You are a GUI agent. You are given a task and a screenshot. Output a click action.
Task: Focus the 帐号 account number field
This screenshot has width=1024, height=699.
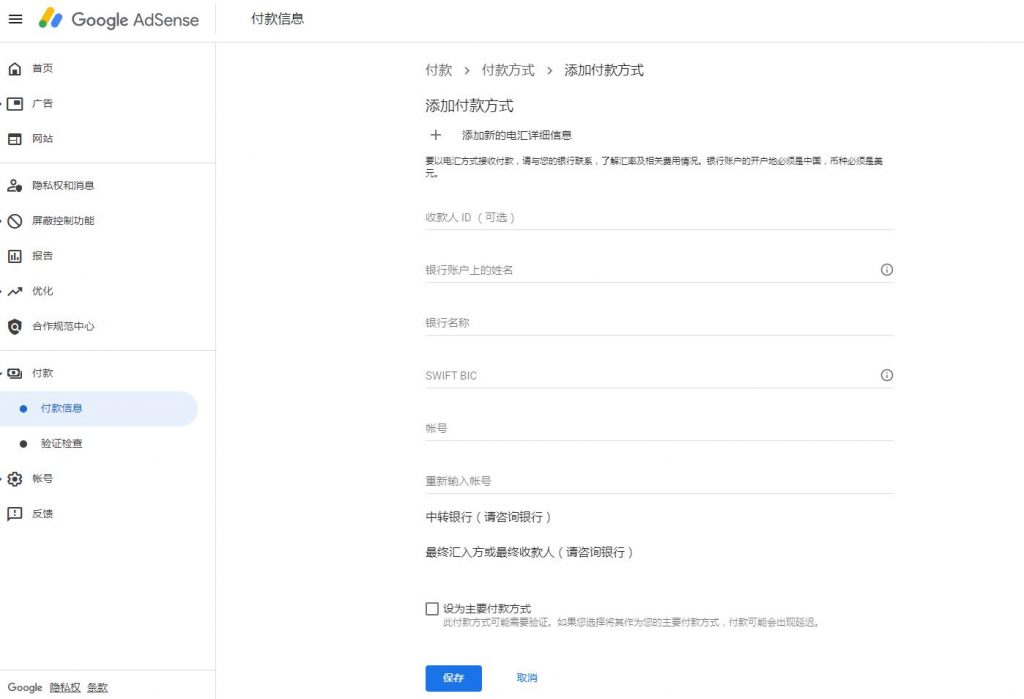coord(660,429)
